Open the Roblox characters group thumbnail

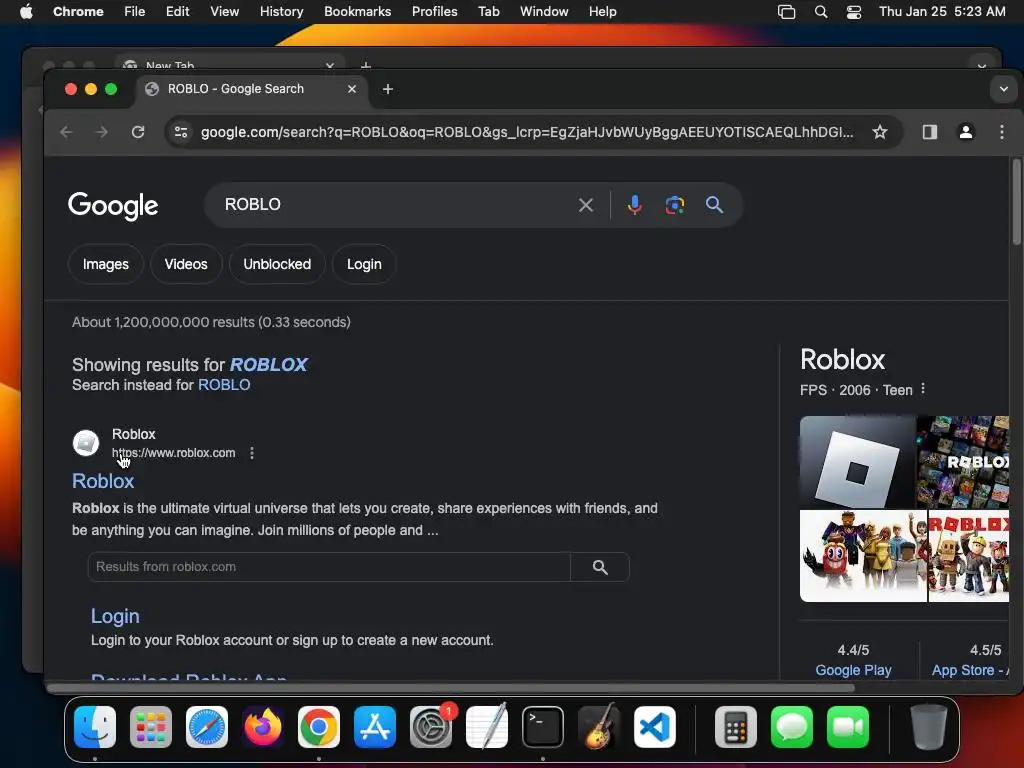pyautogui.click(x=863, y=556)
